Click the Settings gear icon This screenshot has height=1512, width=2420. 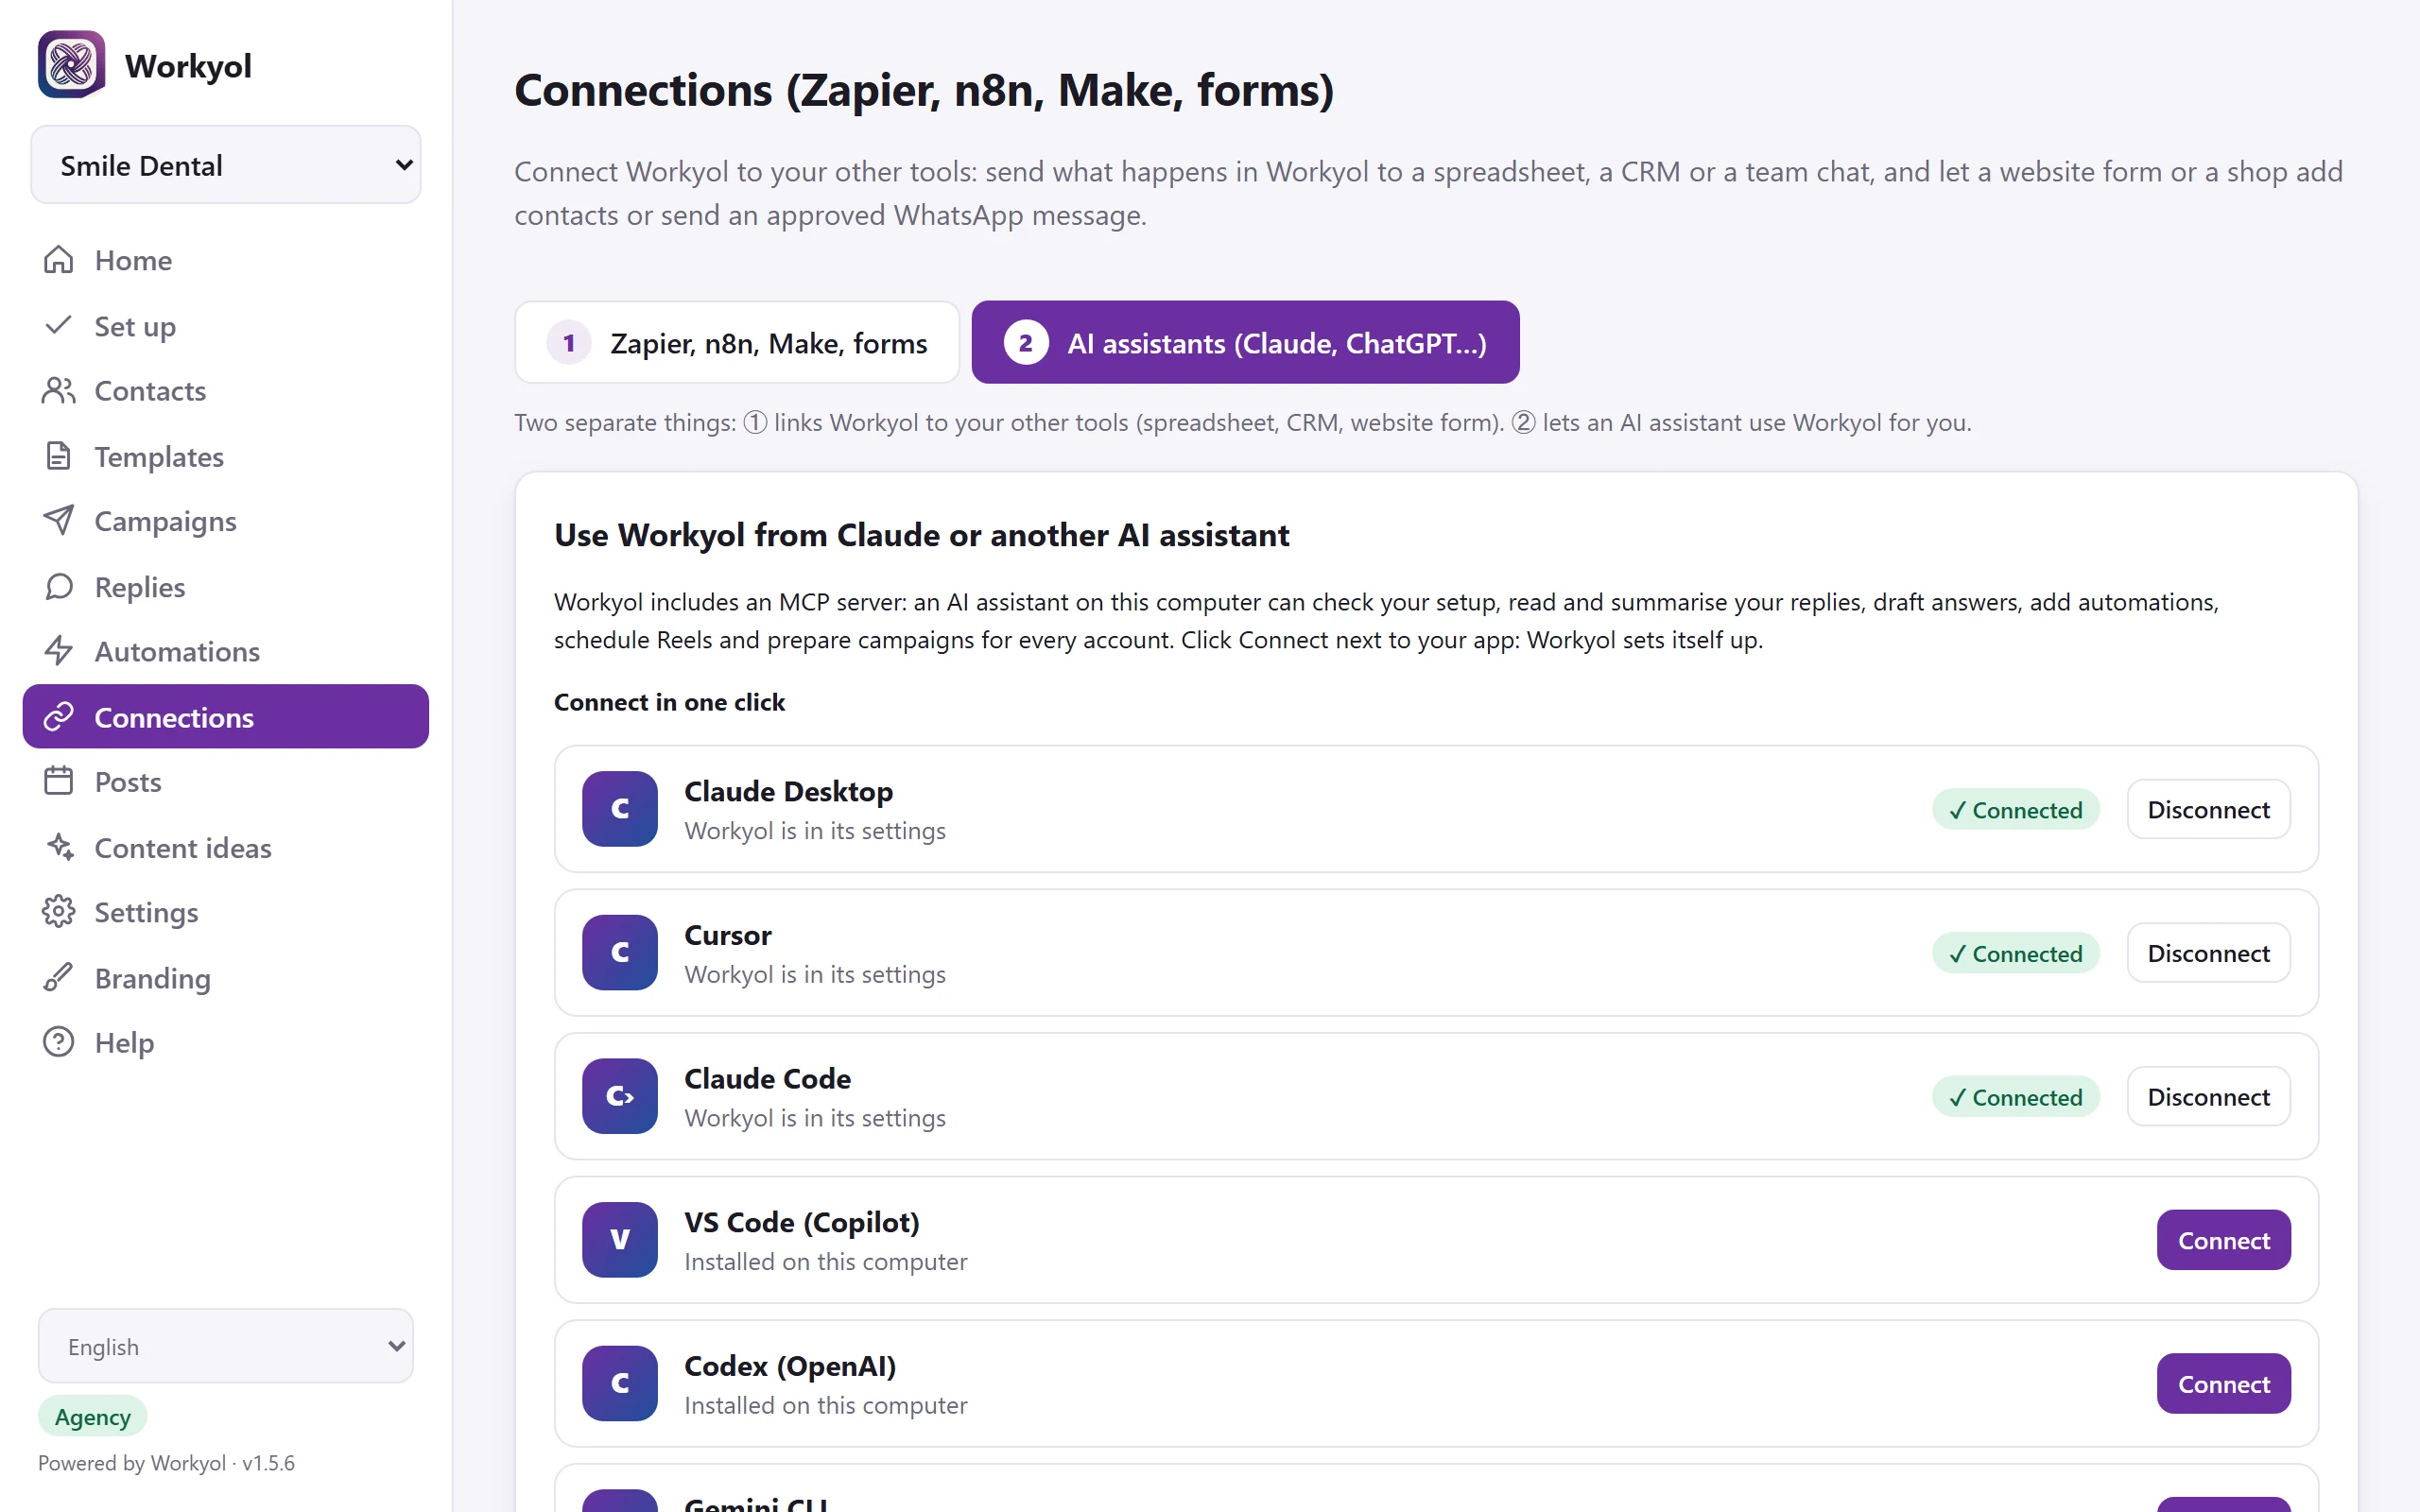[x=59, y=912]
